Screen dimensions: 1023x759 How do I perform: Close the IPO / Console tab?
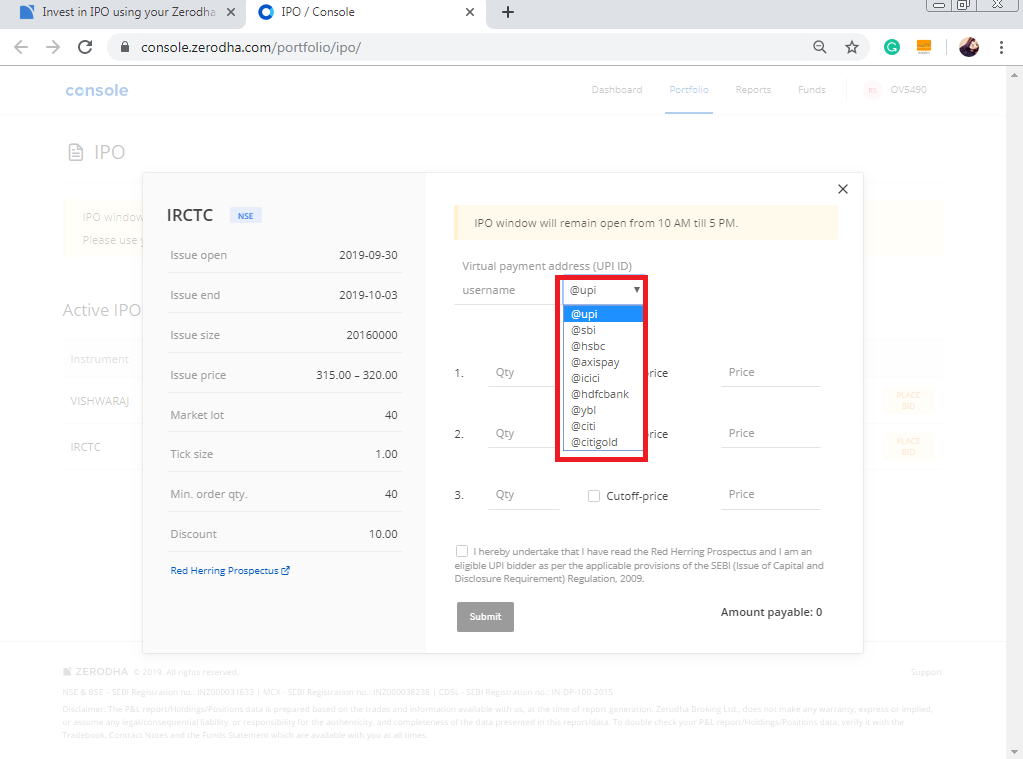[x=470, y=12]
